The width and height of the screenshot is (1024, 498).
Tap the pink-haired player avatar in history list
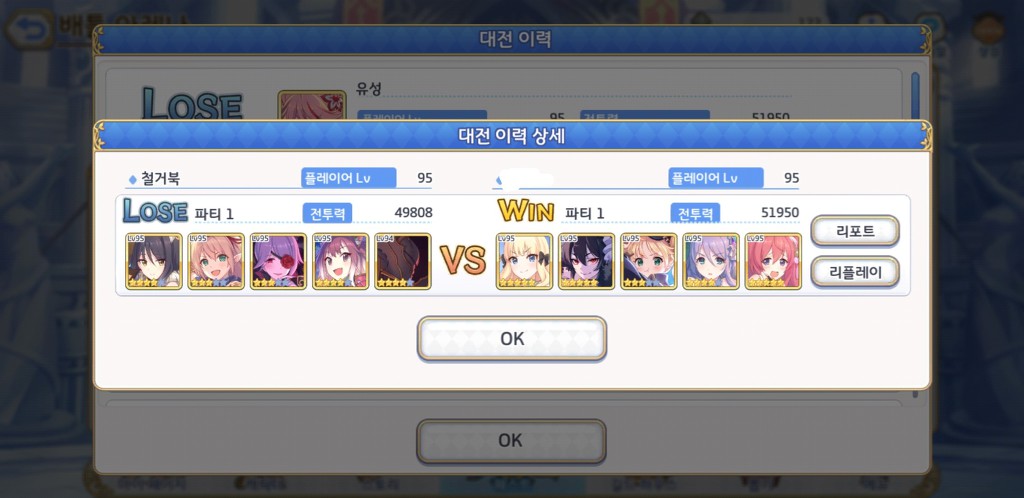pyautogui.click(x=312, y=106)
